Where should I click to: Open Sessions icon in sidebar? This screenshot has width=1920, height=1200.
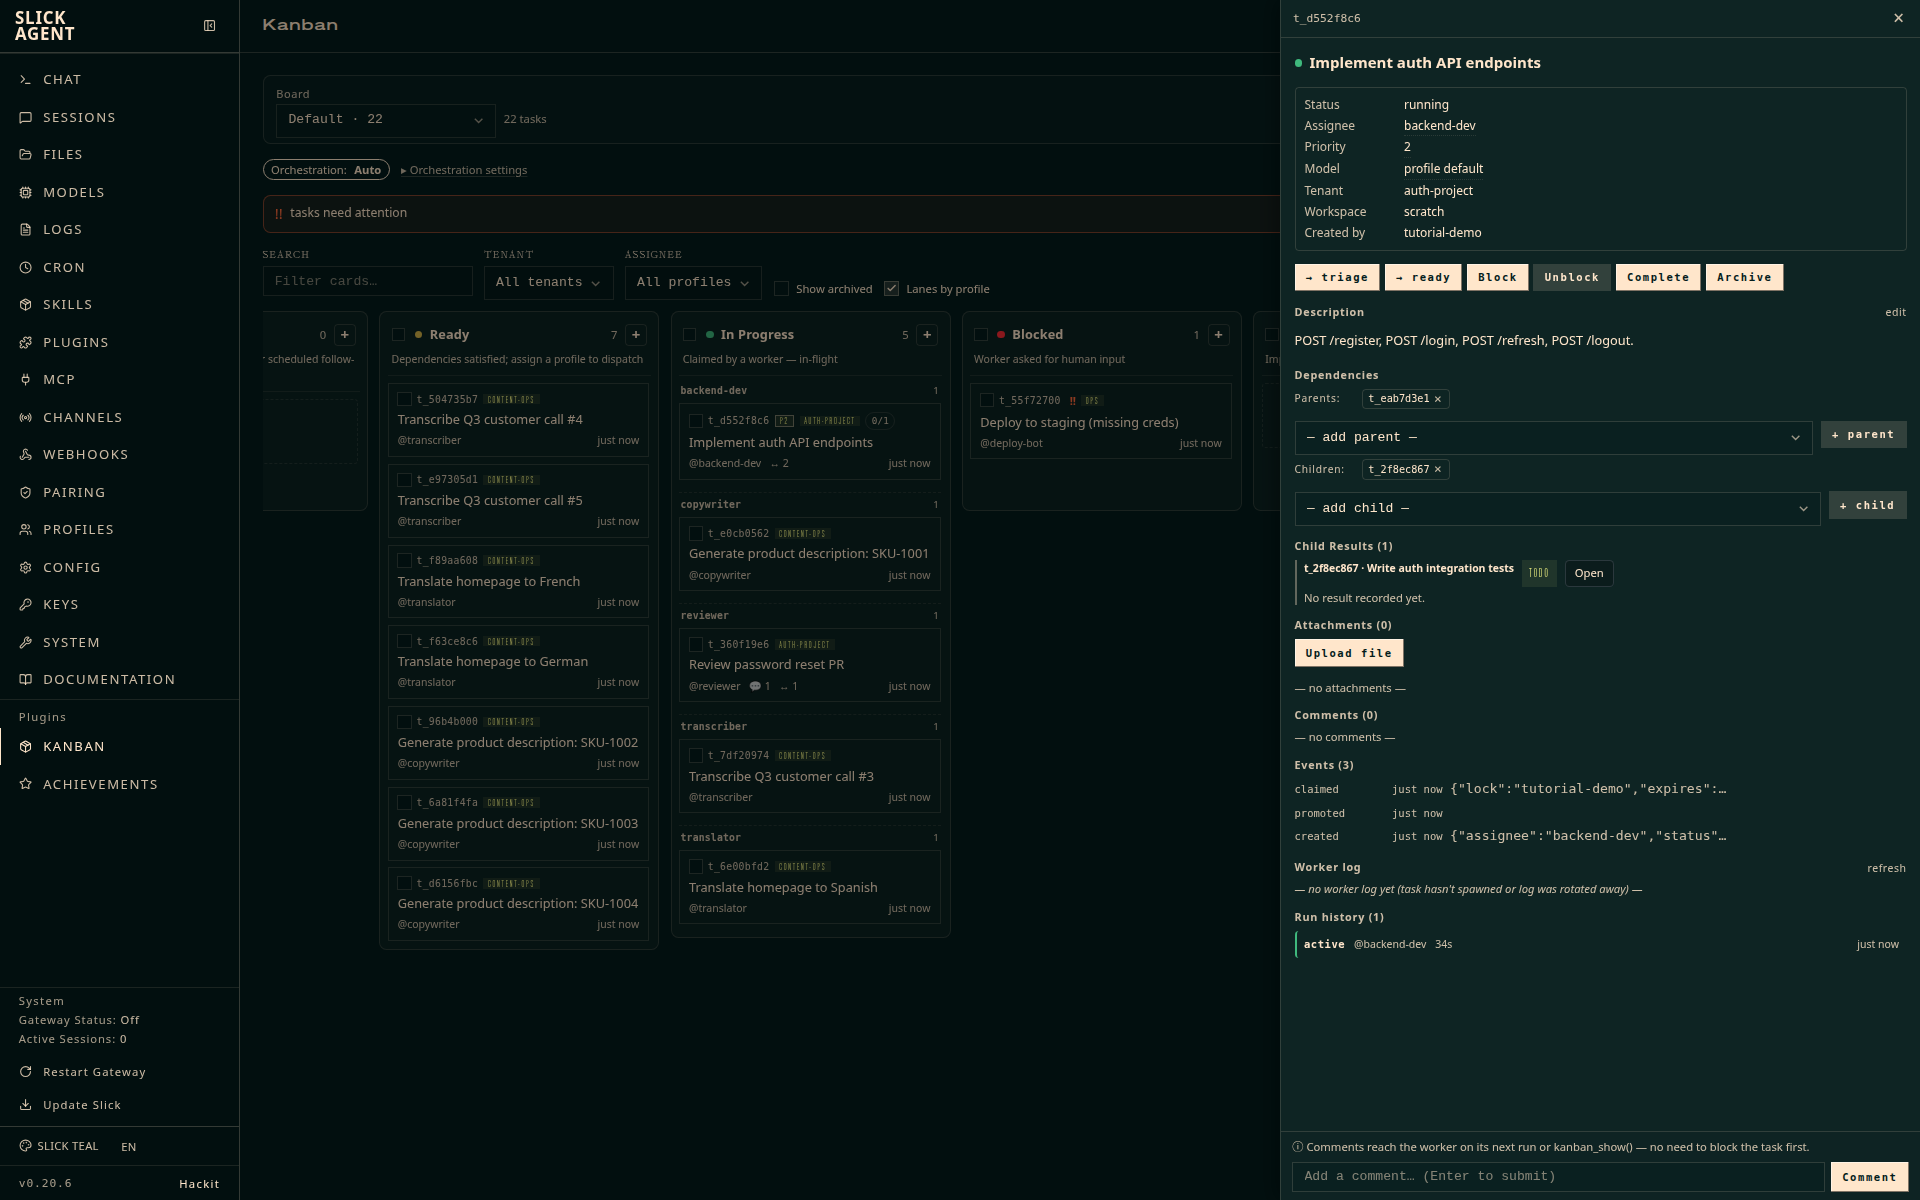click(25, 118)
